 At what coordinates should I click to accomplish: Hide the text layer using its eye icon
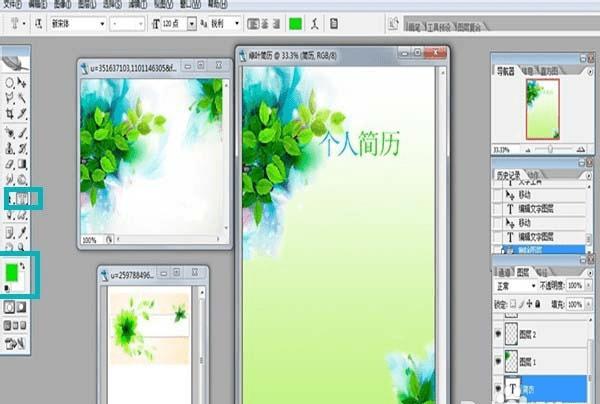click(x=498, y=389)
